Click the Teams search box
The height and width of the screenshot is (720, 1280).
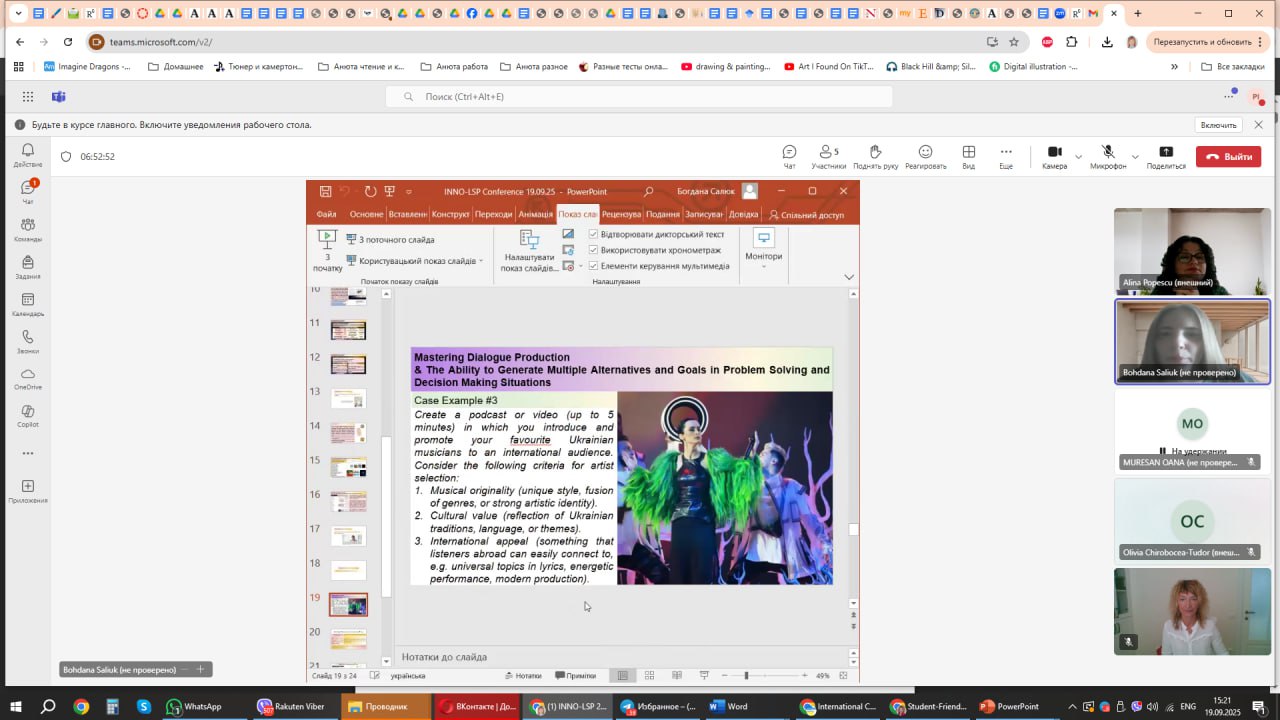639,97
